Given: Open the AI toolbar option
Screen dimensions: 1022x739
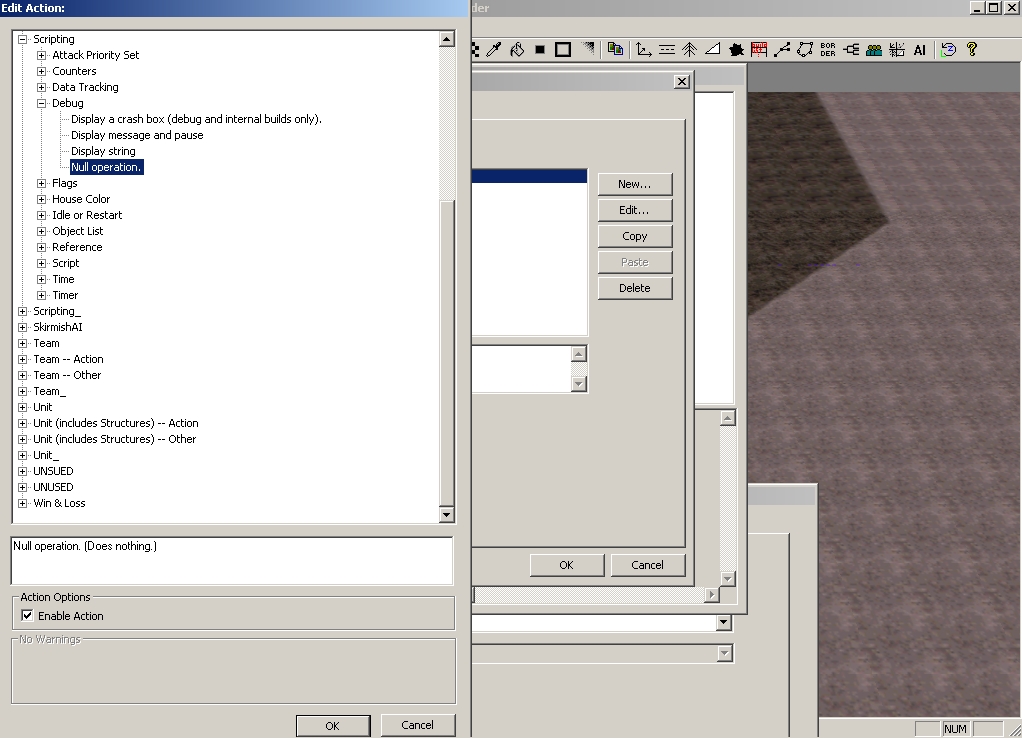Looking at the screenshot, I should coord(920,49).
